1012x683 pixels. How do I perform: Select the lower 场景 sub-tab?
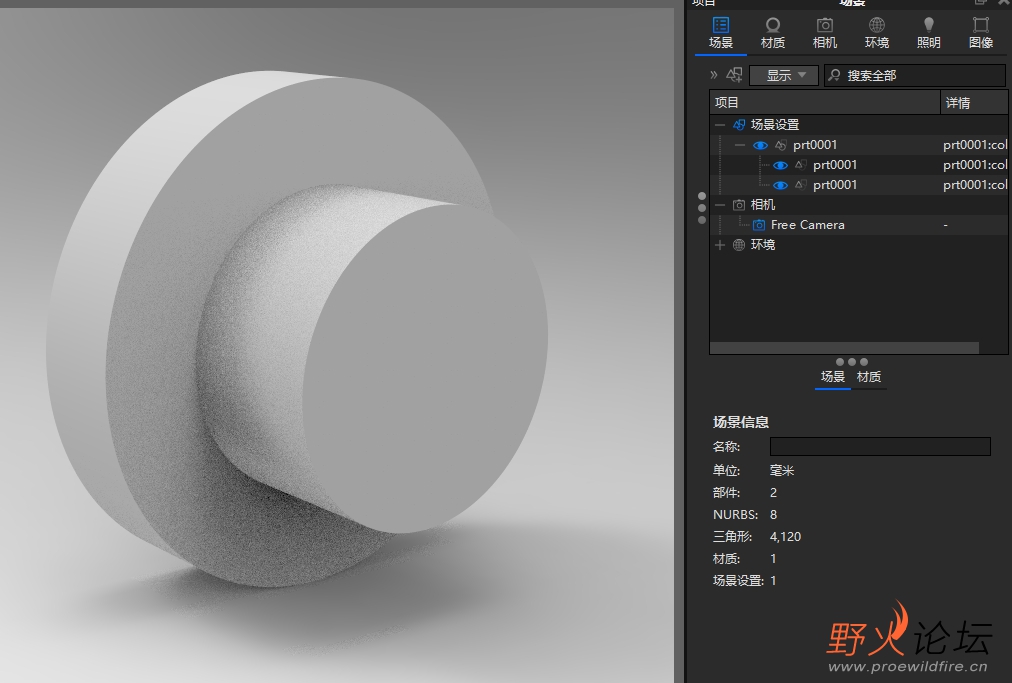tap(832, 377)
